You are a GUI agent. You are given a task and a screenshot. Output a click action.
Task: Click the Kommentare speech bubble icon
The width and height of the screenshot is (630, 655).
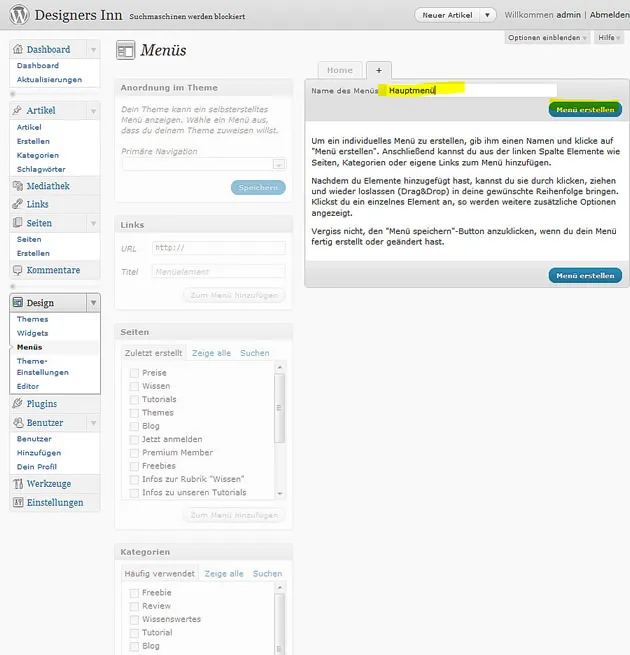pos(18,270)
